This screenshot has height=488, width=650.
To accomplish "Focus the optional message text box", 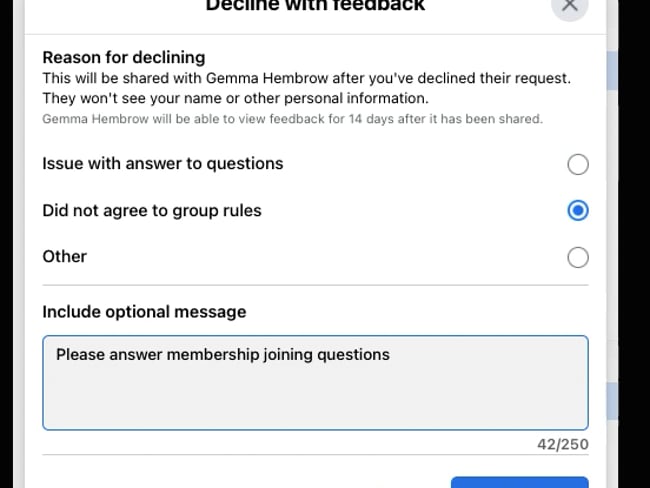I will coord(315,395).
